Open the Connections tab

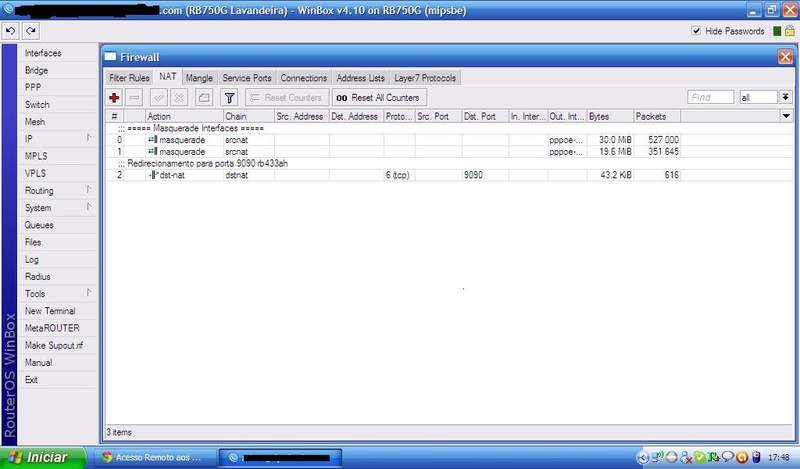[304, 78]
